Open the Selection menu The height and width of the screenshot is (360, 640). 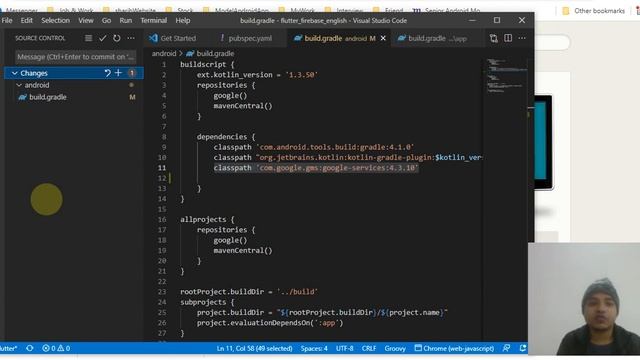point(56,20)
